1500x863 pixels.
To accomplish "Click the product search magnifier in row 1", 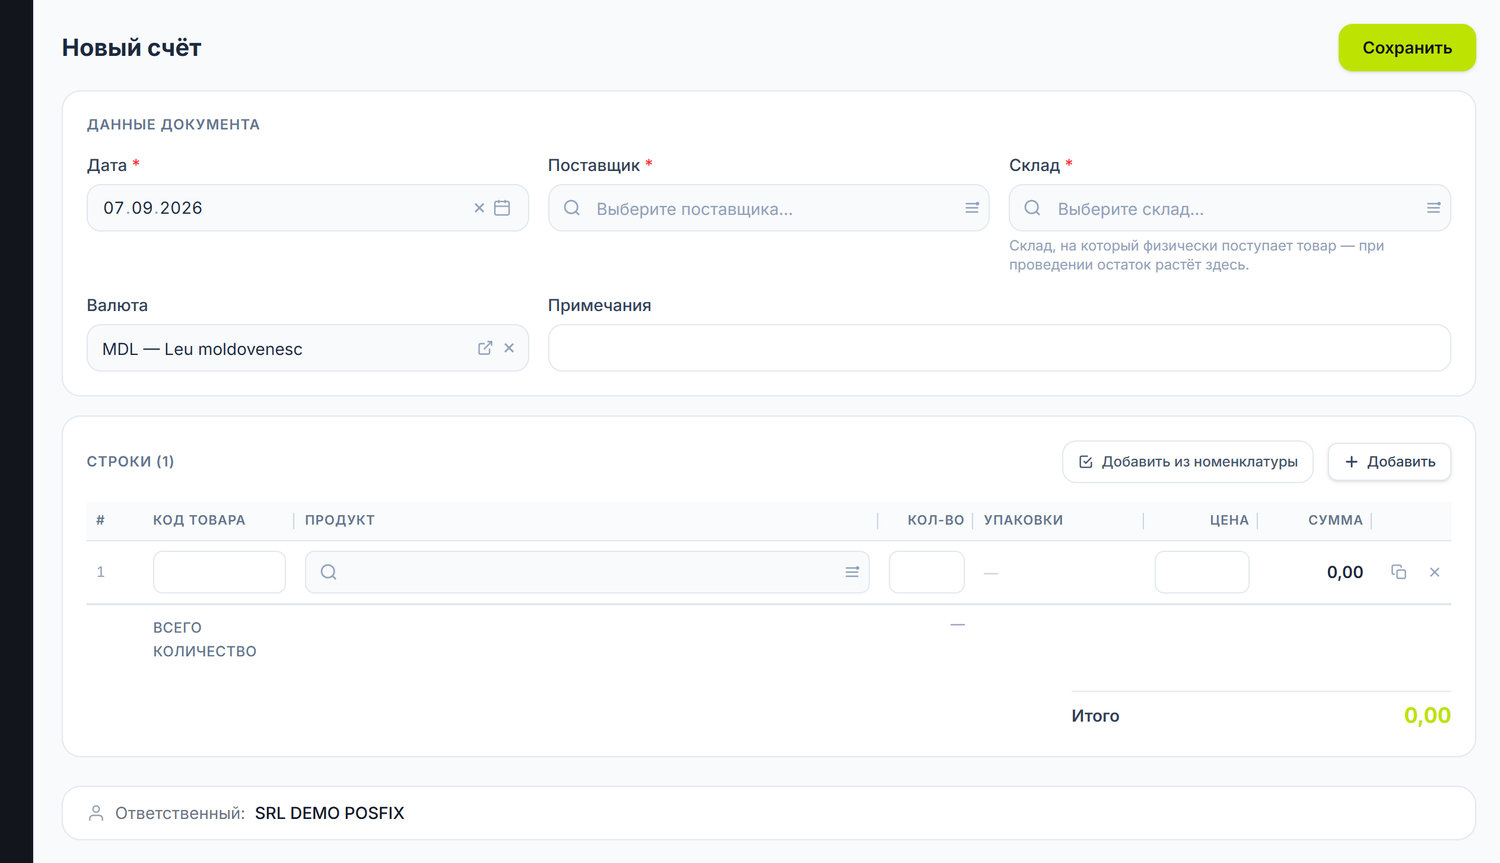I will [x=328, y=572].
